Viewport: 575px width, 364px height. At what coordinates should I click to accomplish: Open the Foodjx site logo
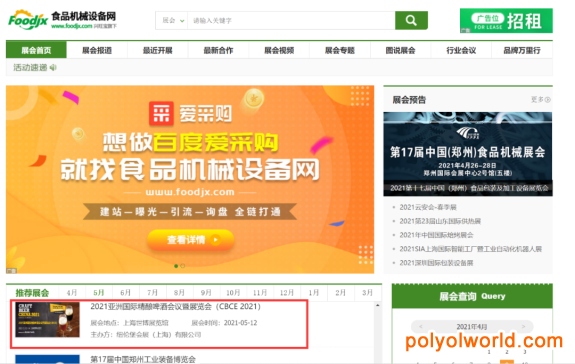click(62, 20)
